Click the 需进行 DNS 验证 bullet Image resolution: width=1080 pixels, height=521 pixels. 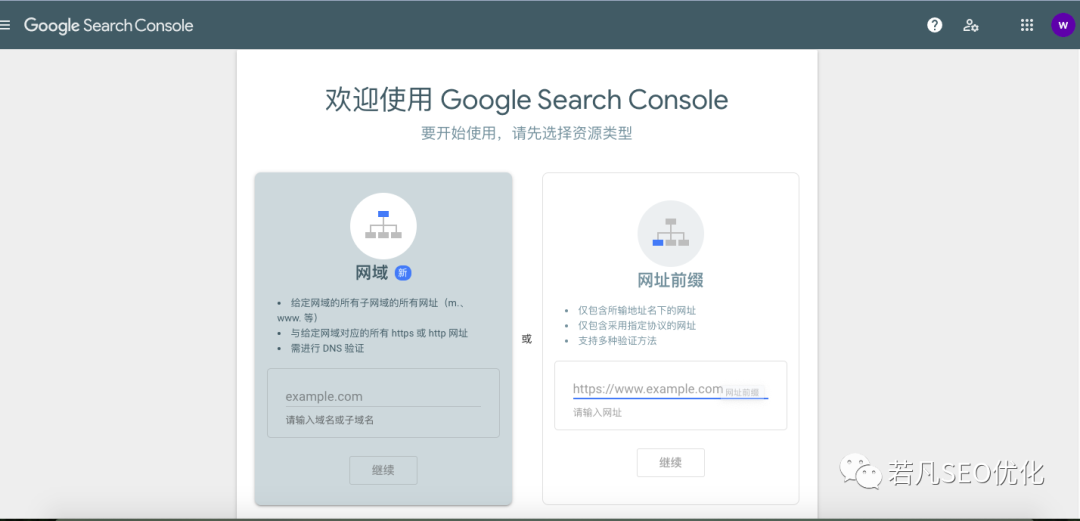pos(327,349)
